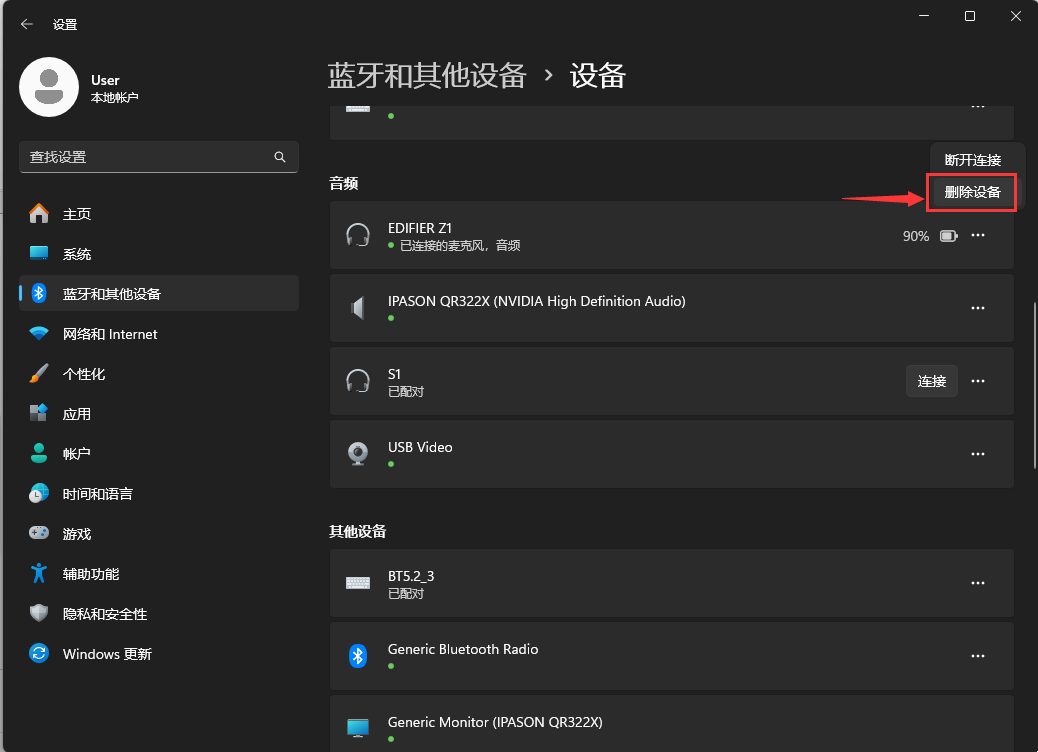
Task: Open 系统 settings from the sidebar
Action: click(x=77, y=254)
